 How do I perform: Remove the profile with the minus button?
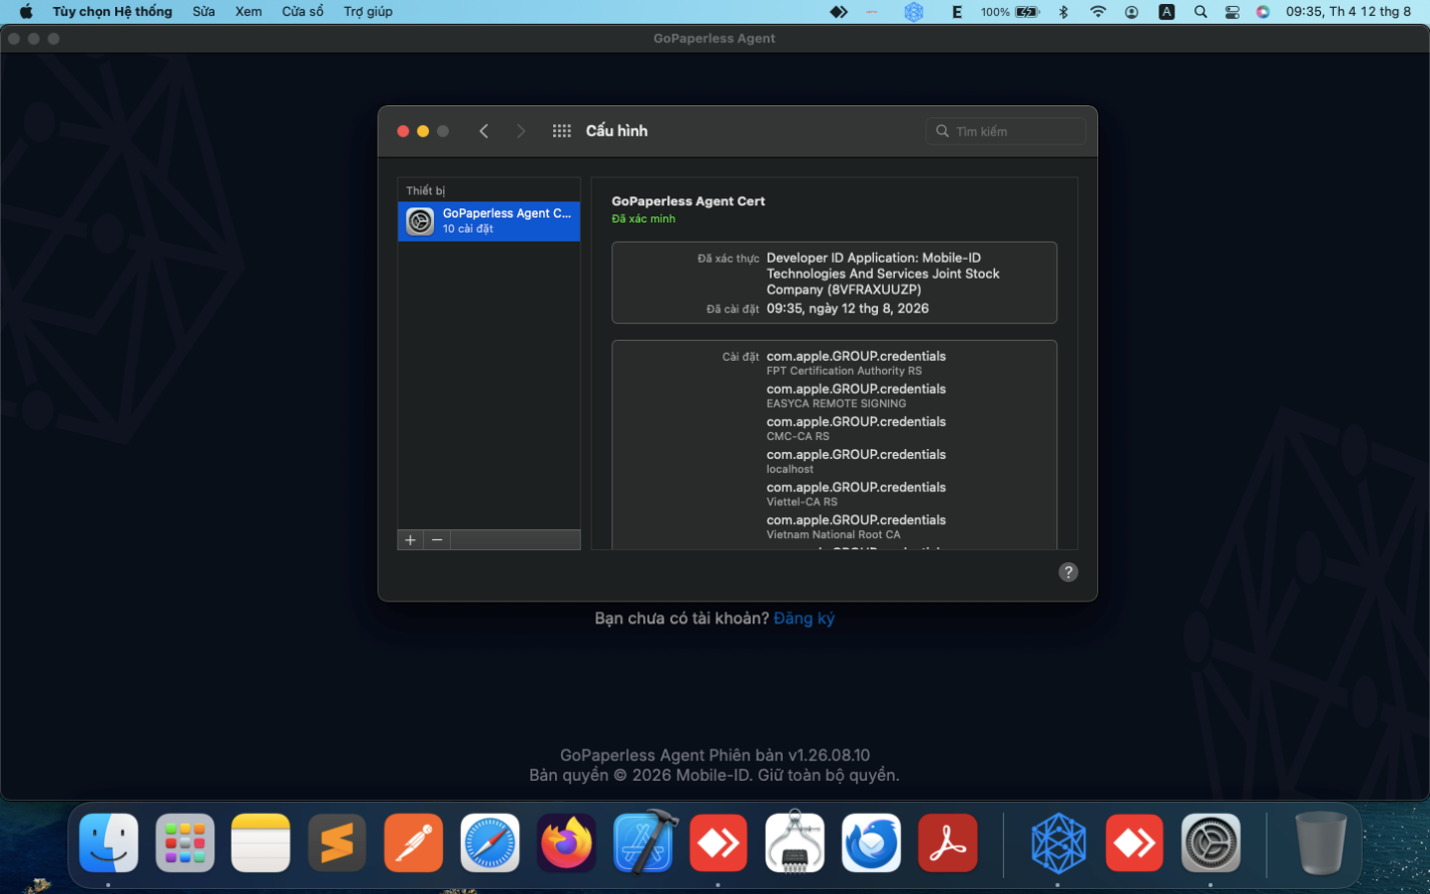(437, 540)
